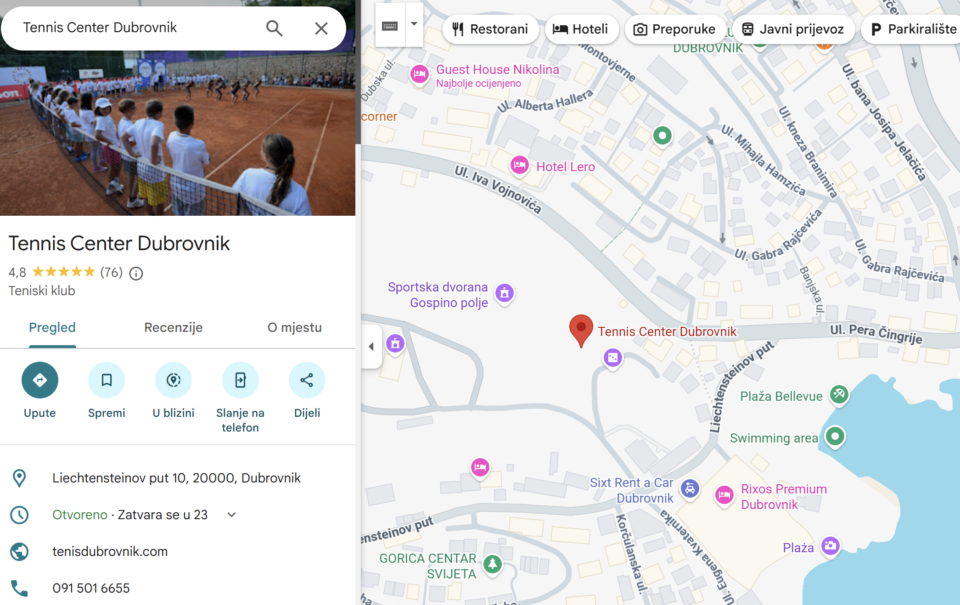Viewport: 960px width, 605px height.
Task: Filter map by Restorani
Action: point(490,29)
